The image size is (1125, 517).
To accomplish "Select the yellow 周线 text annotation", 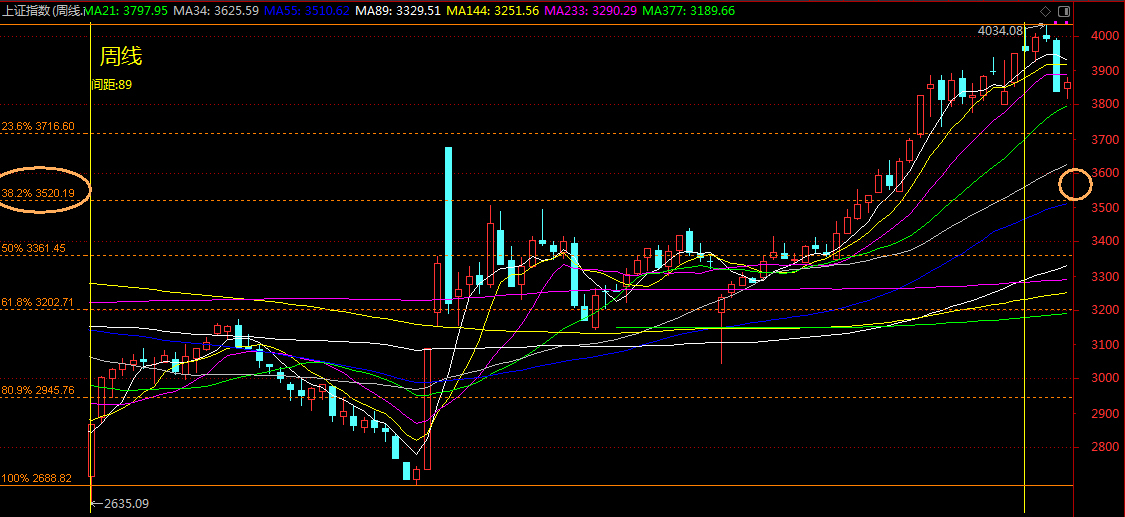I will click(120, 57).
